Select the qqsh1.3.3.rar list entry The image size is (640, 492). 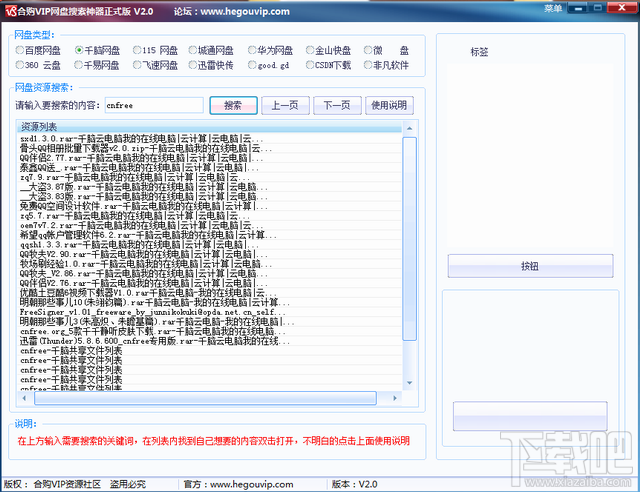coord(209,245)
